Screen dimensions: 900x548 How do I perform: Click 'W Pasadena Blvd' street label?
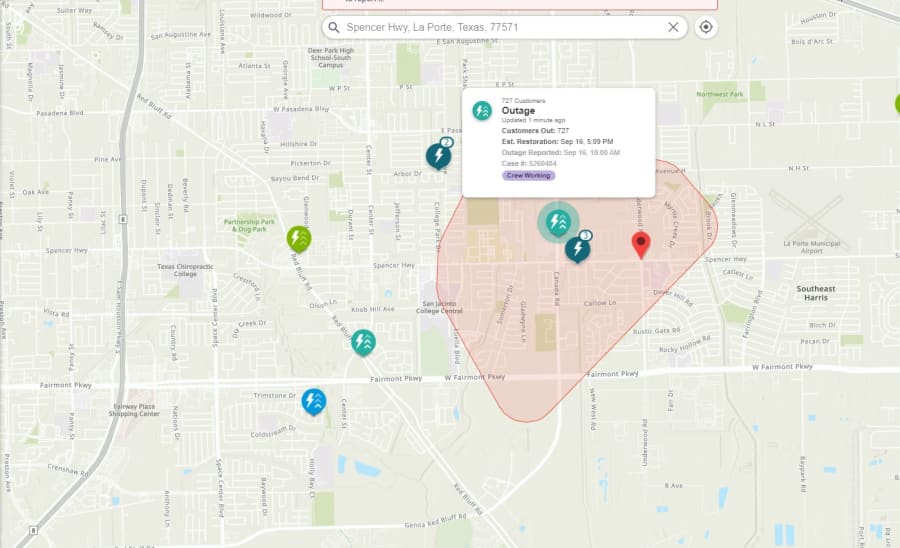pos(301,108)
